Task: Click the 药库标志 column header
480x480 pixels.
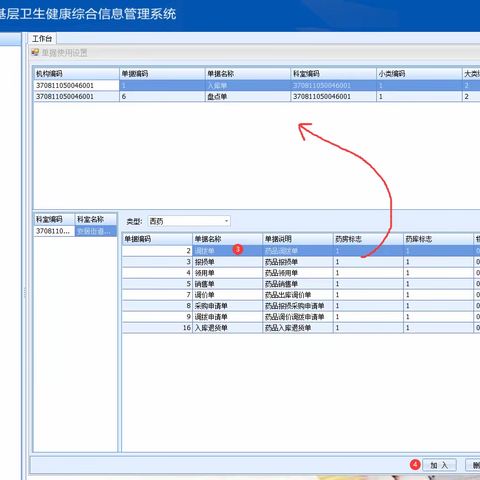Action: pyautogui.click(x=438, y=239)
